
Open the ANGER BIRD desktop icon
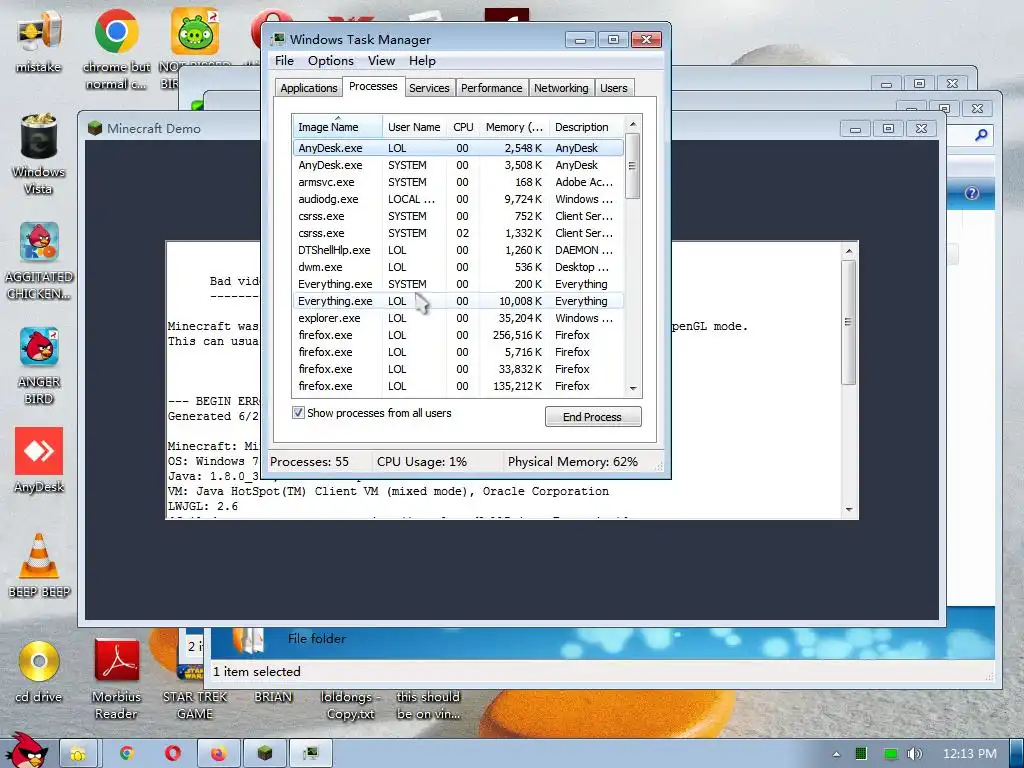[39, 365]
